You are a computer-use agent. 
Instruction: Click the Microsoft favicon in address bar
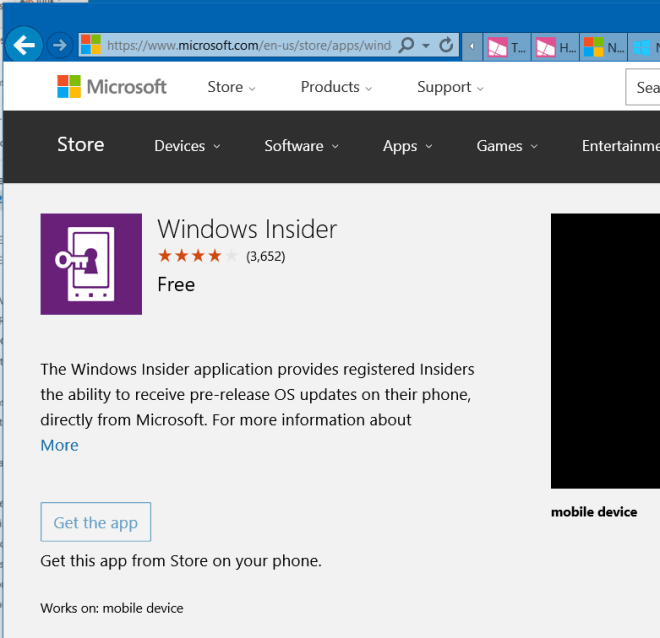tap(90, 45)
